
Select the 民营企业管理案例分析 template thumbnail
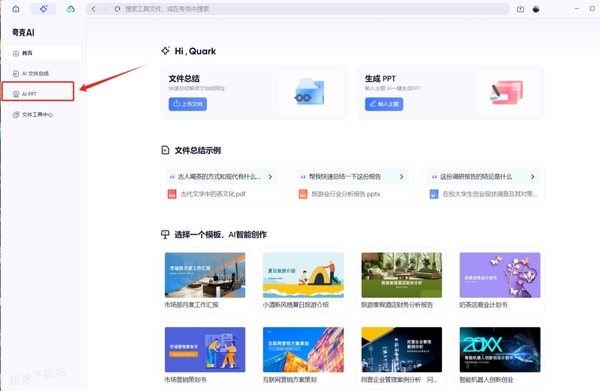tap(401, 349)
